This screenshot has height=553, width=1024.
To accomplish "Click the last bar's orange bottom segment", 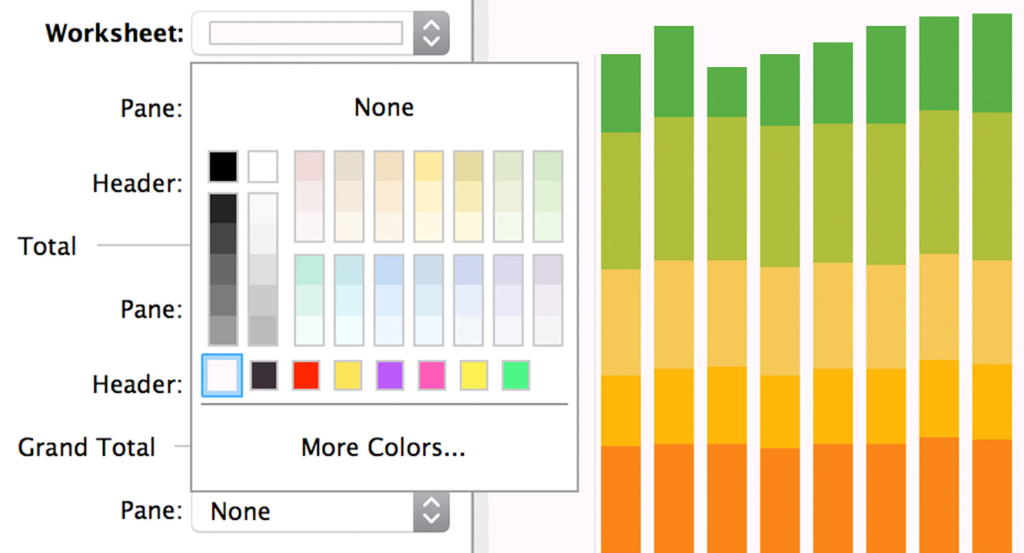I will 991,495.
